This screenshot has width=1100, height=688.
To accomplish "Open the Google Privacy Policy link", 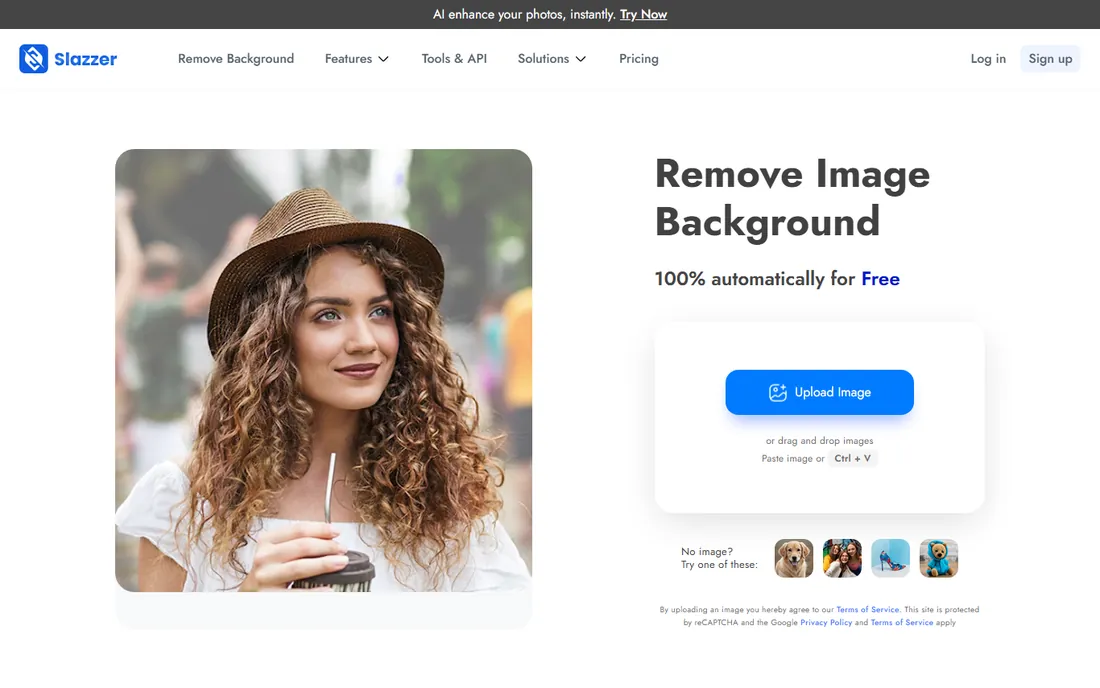I will (x=826, y=622).
